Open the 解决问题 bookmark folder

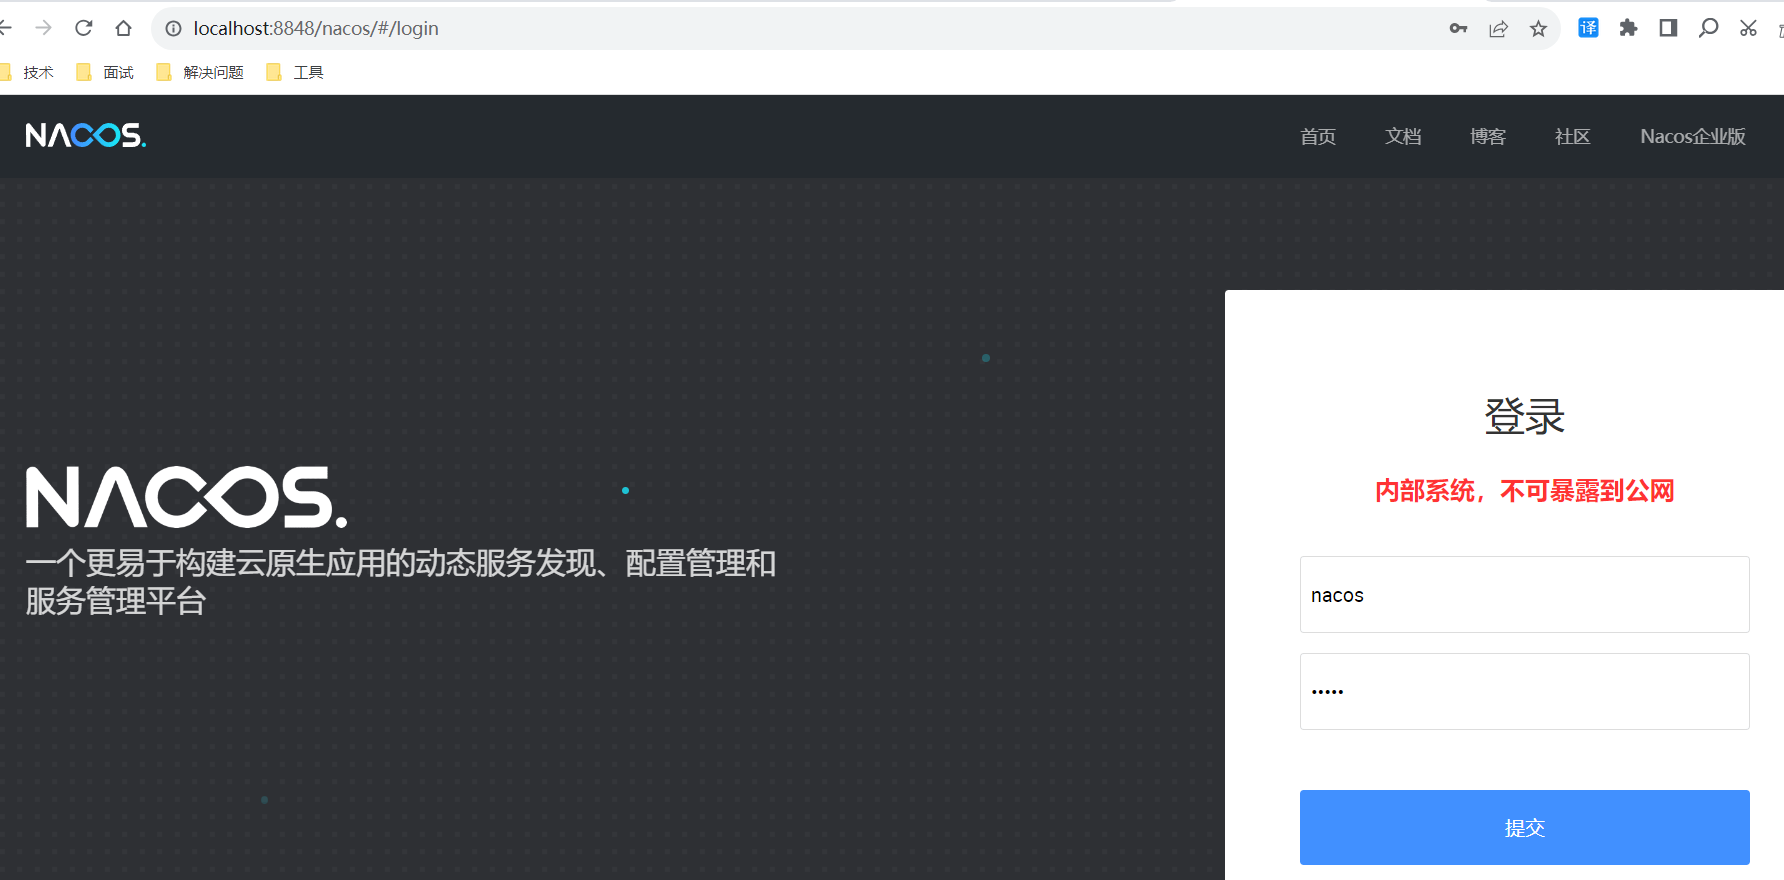coord(200,72)
